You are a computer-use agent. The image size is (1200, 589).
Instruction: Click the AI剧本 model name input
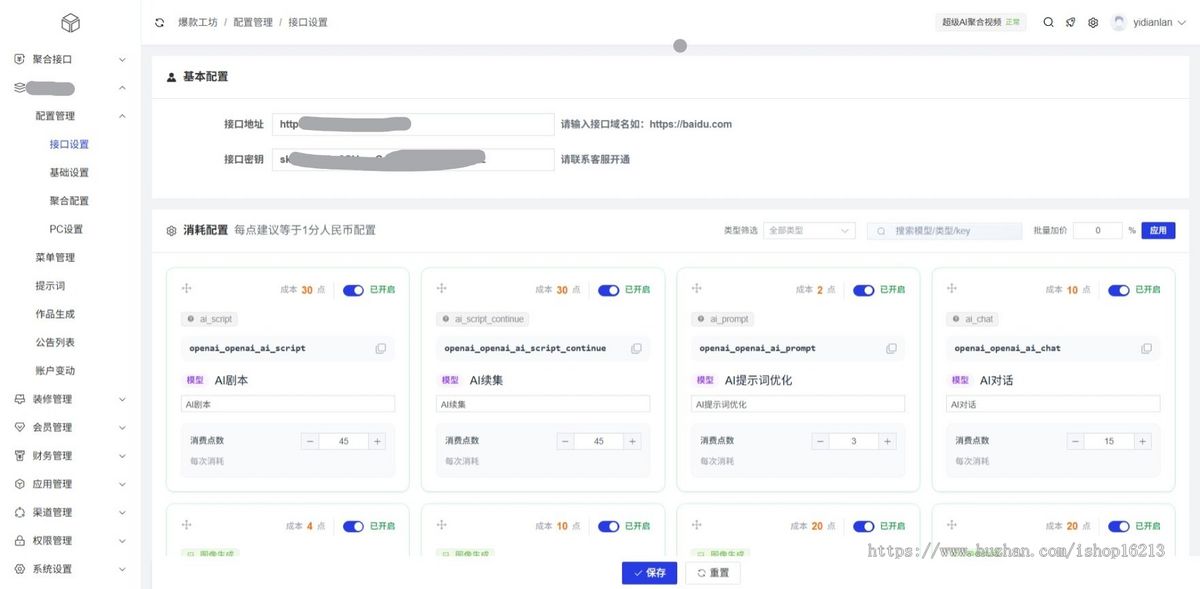click(x=288, y=404)
